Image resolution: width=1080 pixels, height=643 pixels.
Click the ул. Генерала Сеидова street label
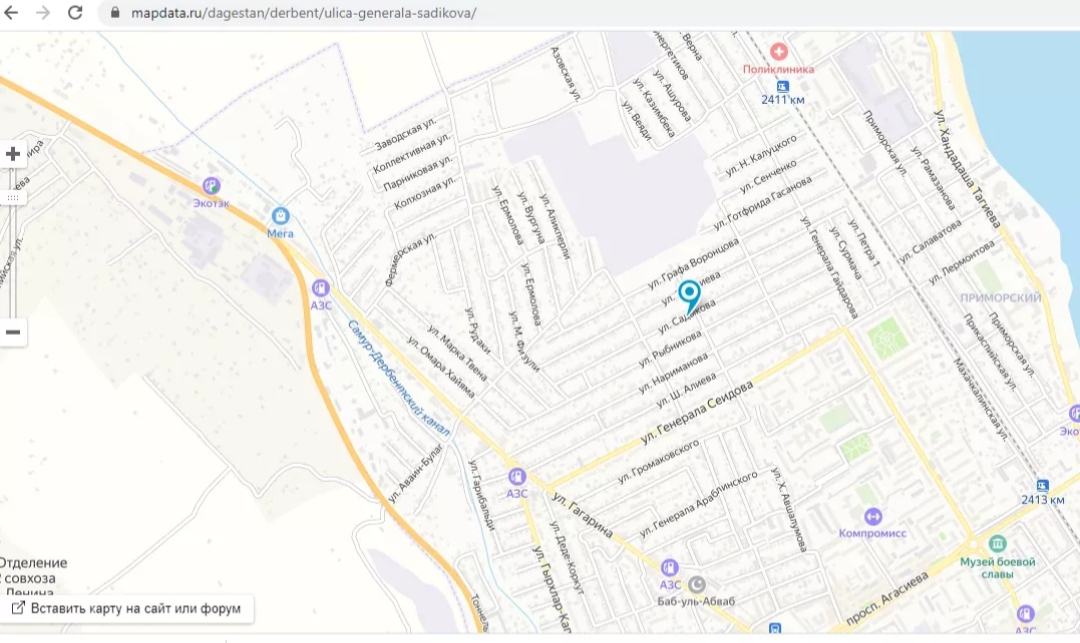tap(697, 412)
